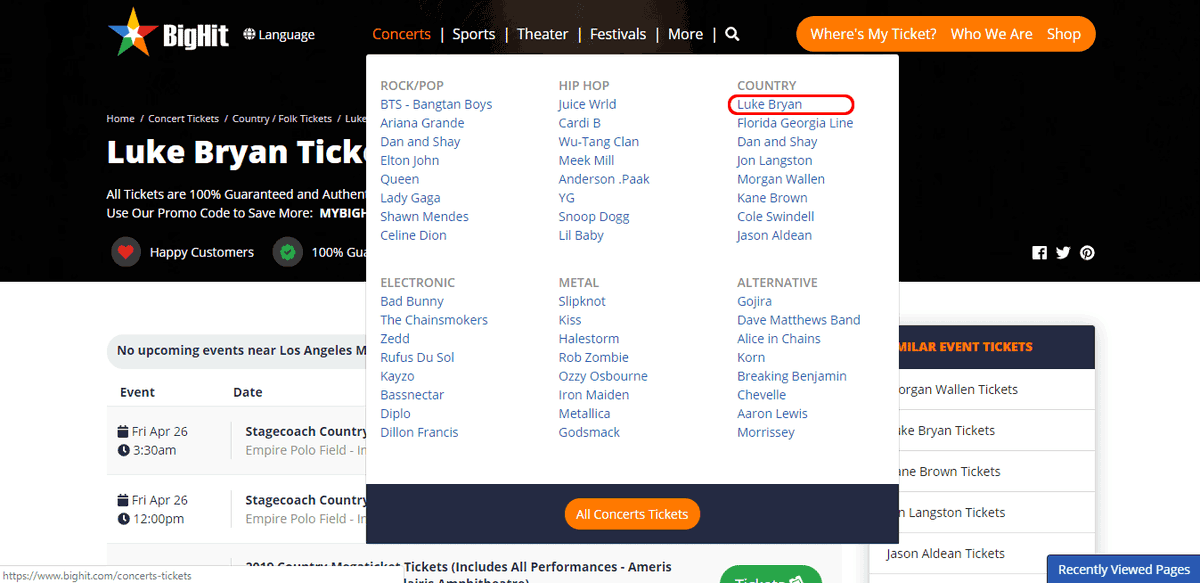Select Celine Dion

(x=413, y=235)
